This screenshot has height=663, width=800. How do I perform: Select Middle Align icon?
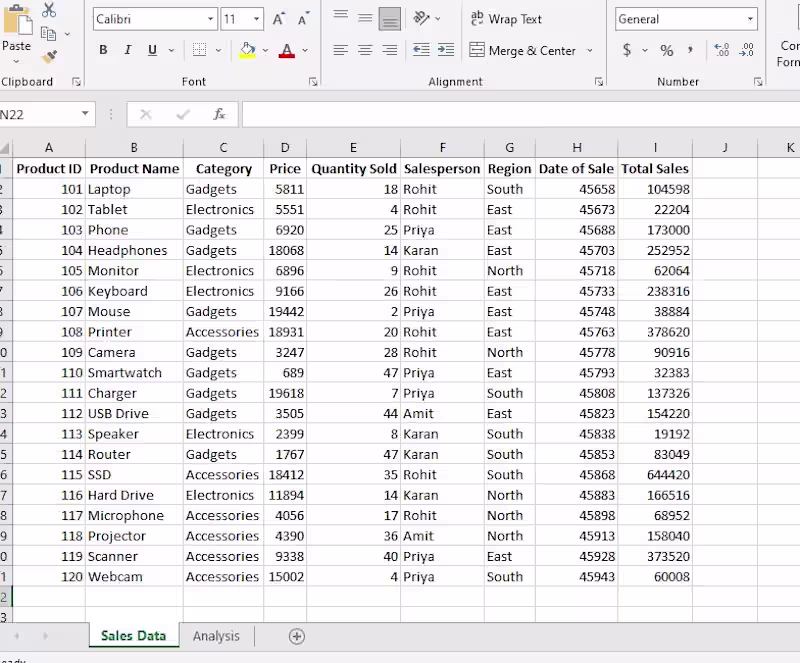click(365, 18)
